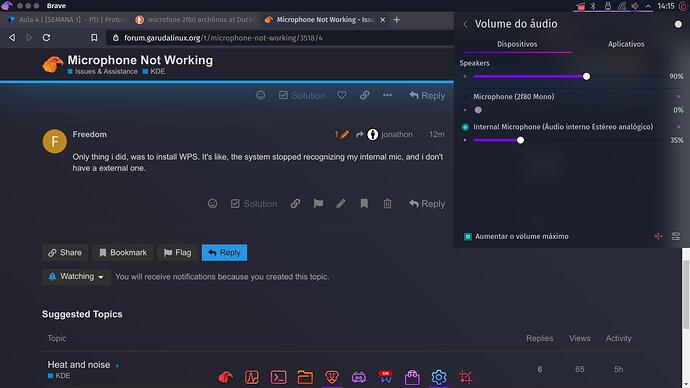Open the network tray icon
This screenshot has width=690, height=388.
622,6
